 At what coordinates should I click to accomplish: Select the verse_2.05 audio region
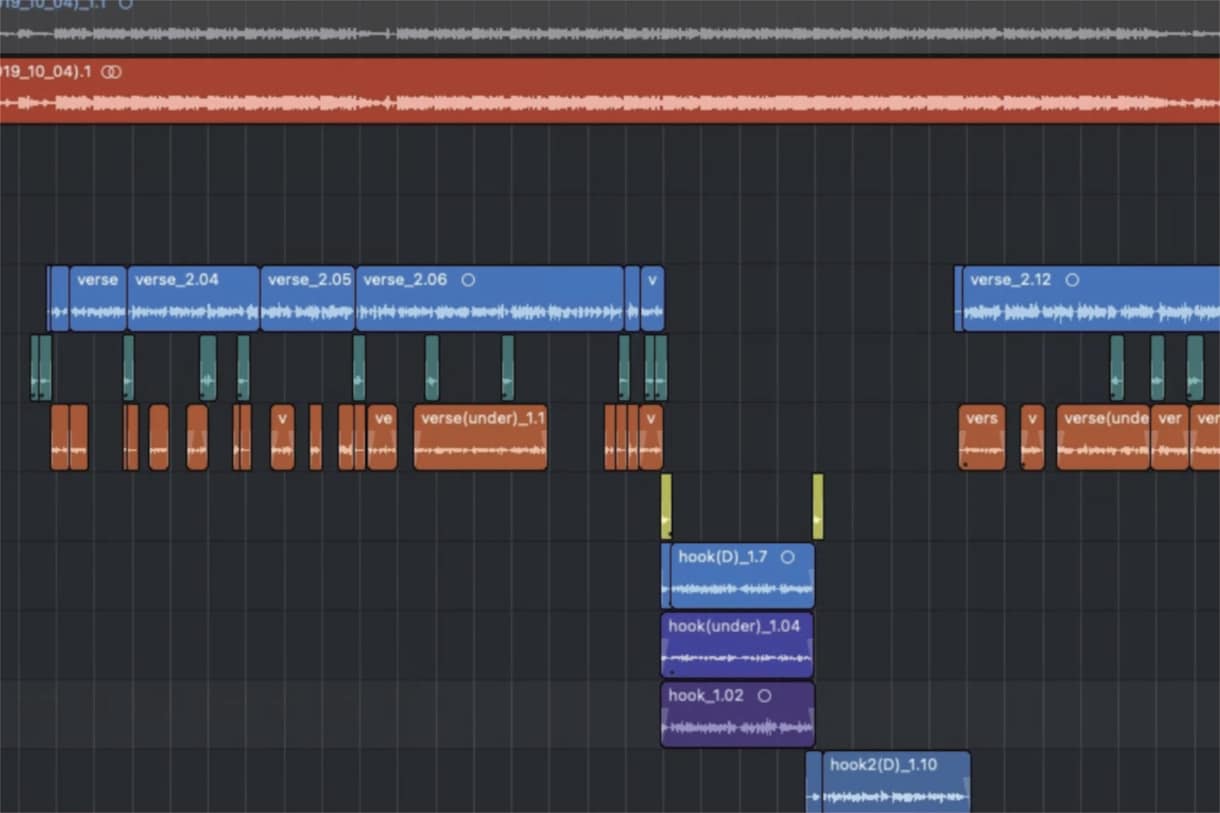308,298
